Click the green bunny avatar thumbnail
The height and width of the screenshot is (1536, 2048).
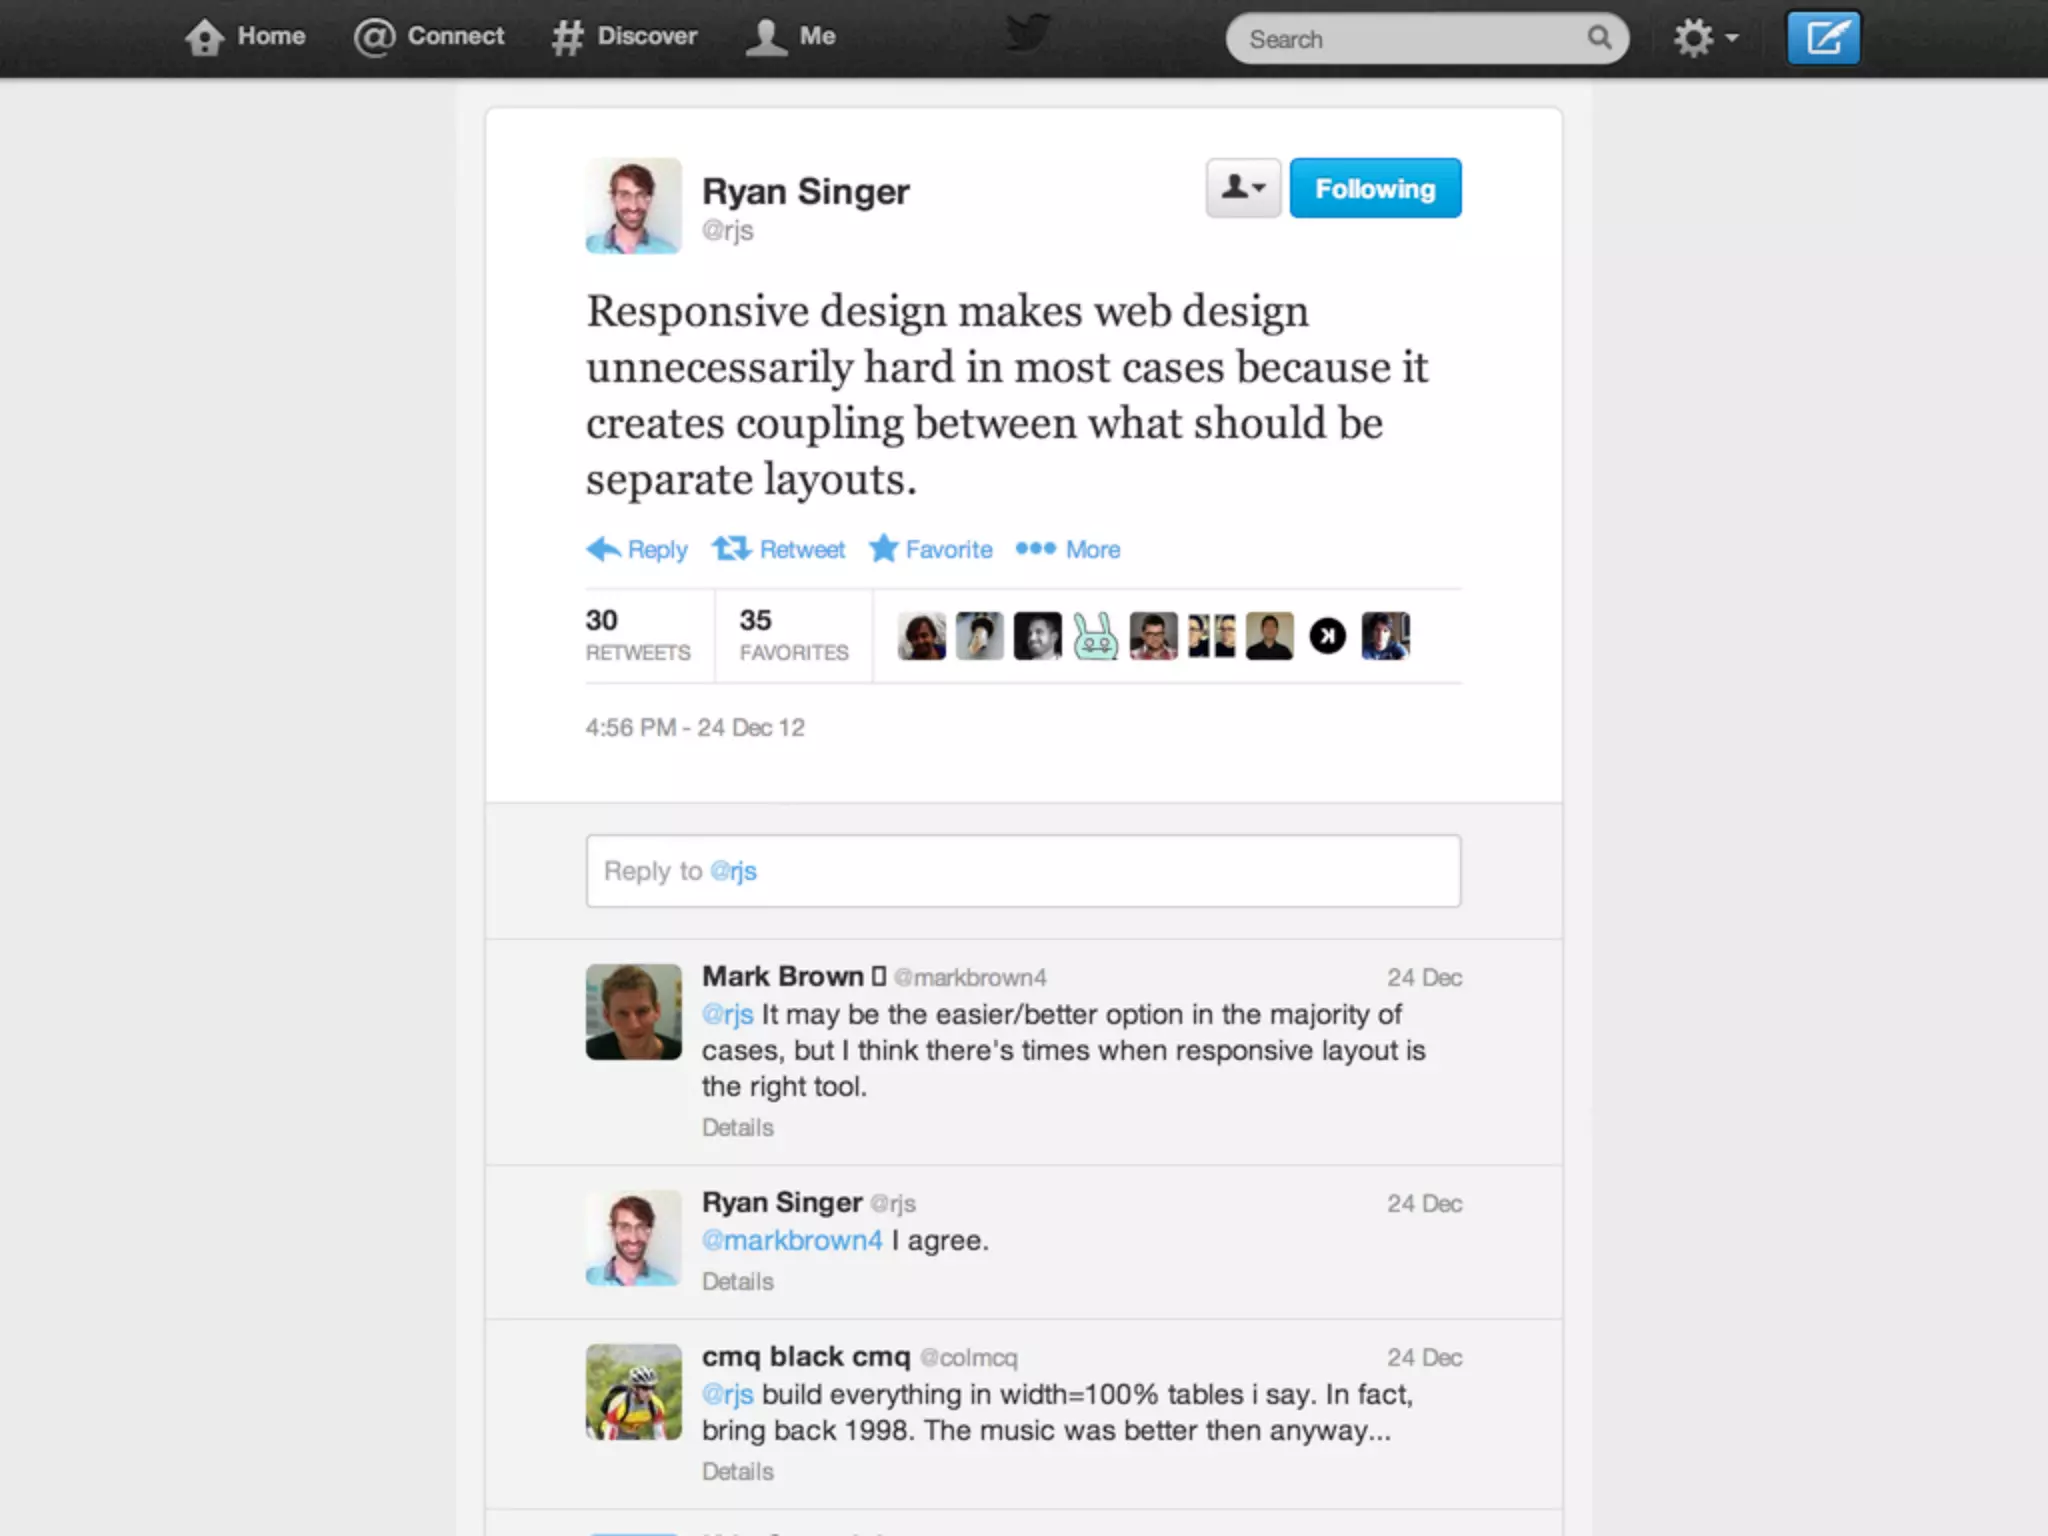click(1095, 636)
